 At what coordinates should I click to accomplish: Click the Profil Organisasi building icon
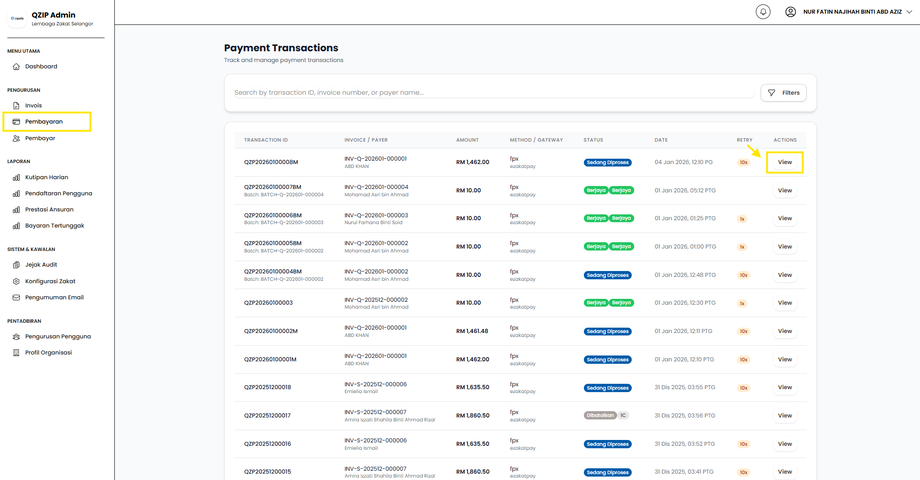[16, 353]
